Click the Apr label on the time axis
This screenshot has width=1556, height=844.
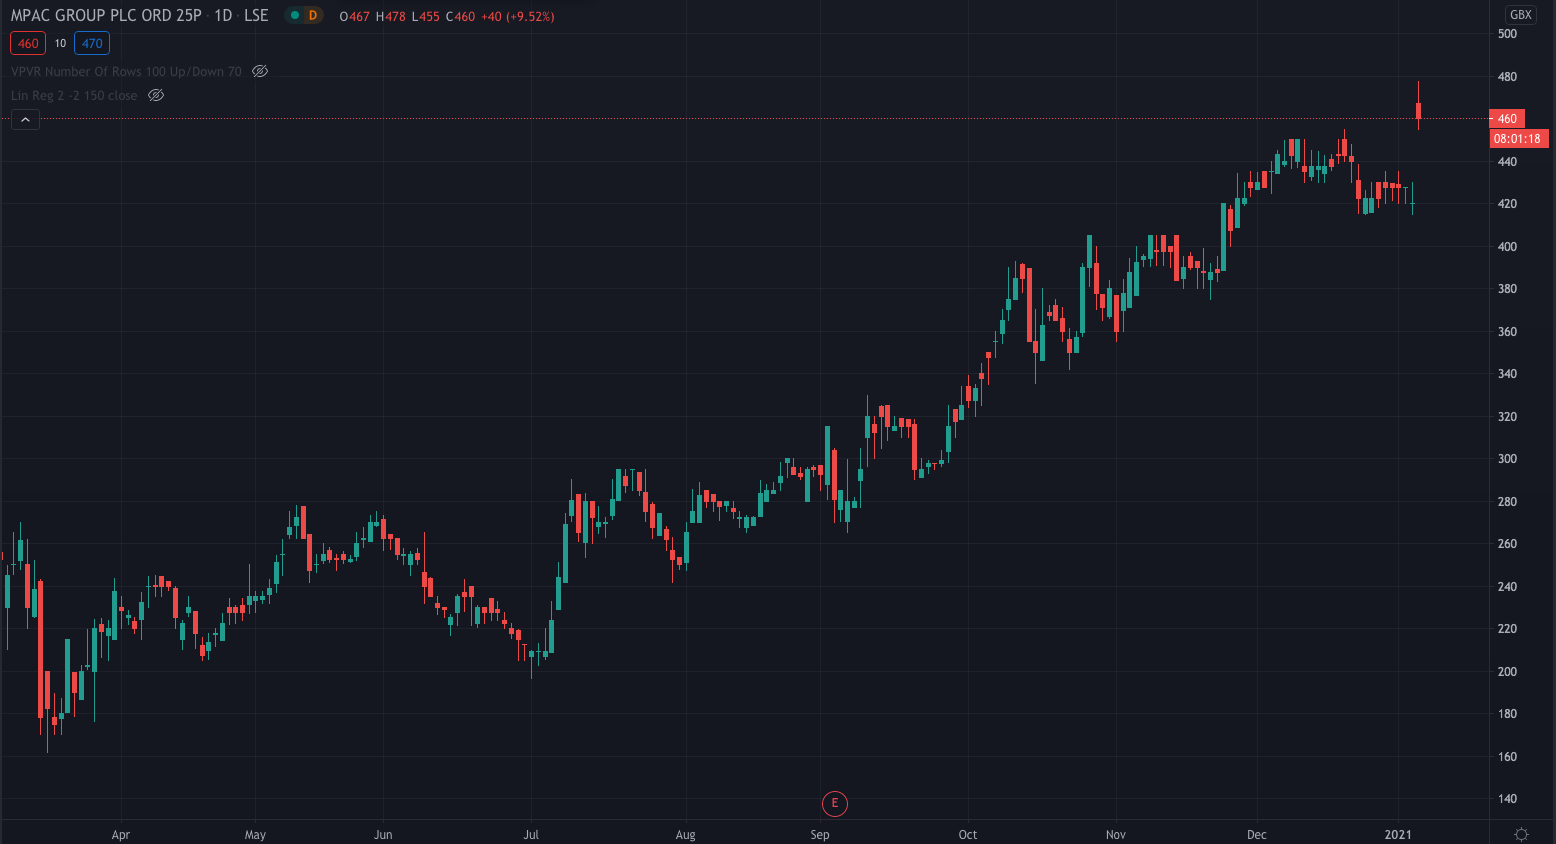[121, 834]
